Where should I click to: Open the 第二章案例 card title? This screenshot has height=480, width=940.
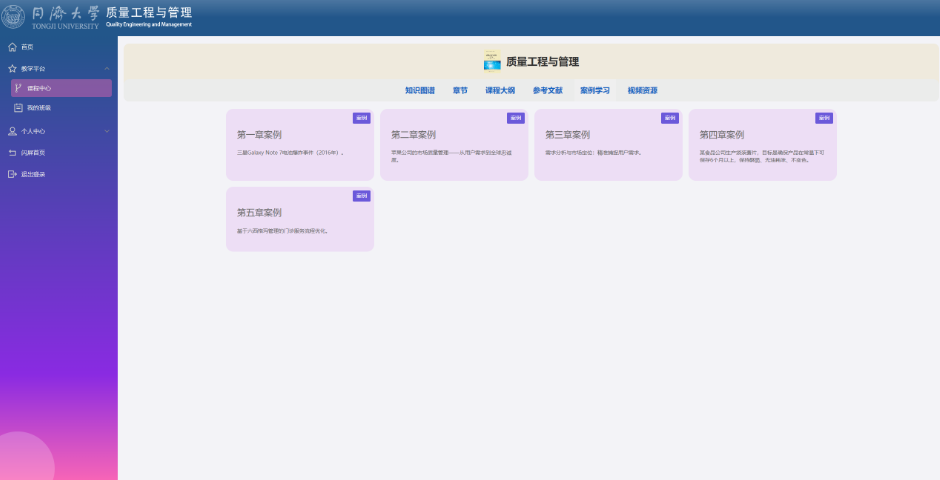point(413,135)
